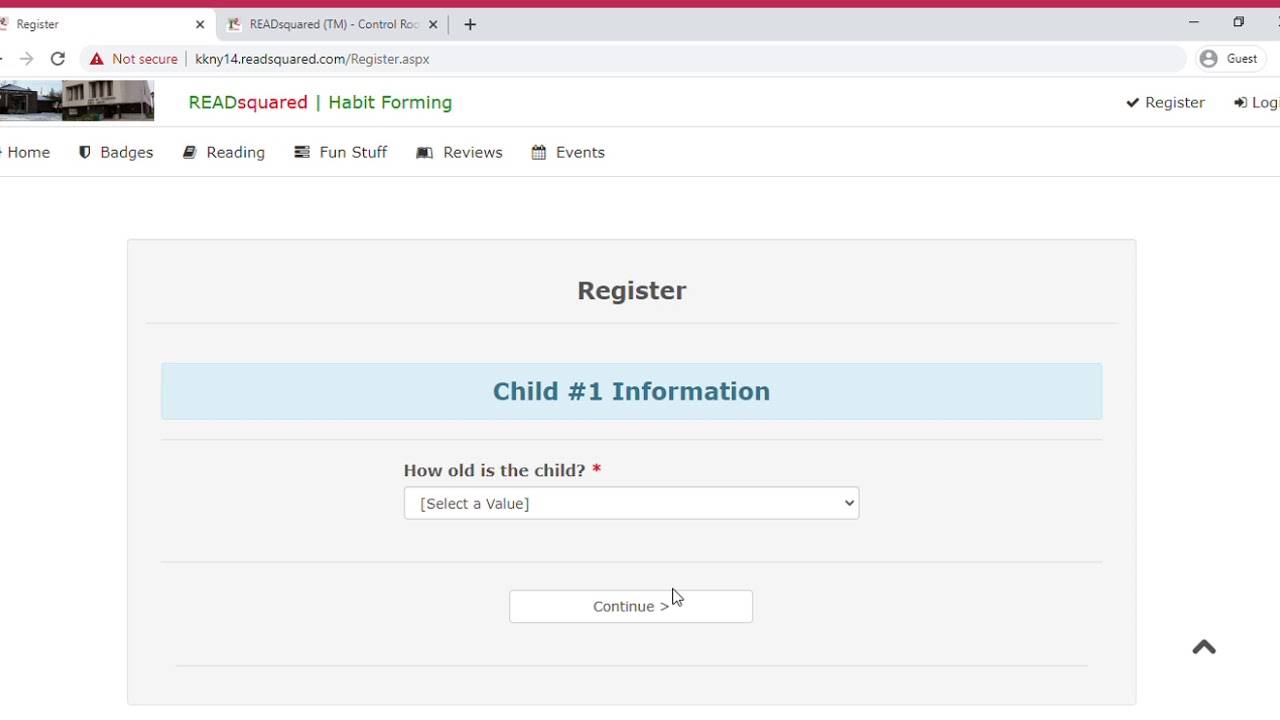Open the Fun Stuff menu item
Image resolution: width=1280 pixels, height=720 pixels.
[x=341, y=152]
